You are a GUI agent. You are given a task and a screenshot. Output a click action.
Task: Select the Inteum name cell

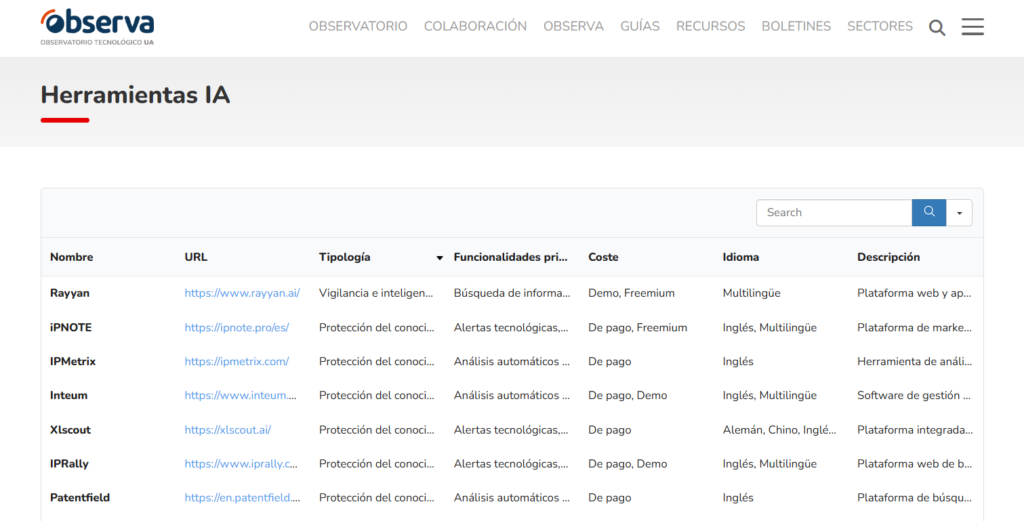coord(69,395)
